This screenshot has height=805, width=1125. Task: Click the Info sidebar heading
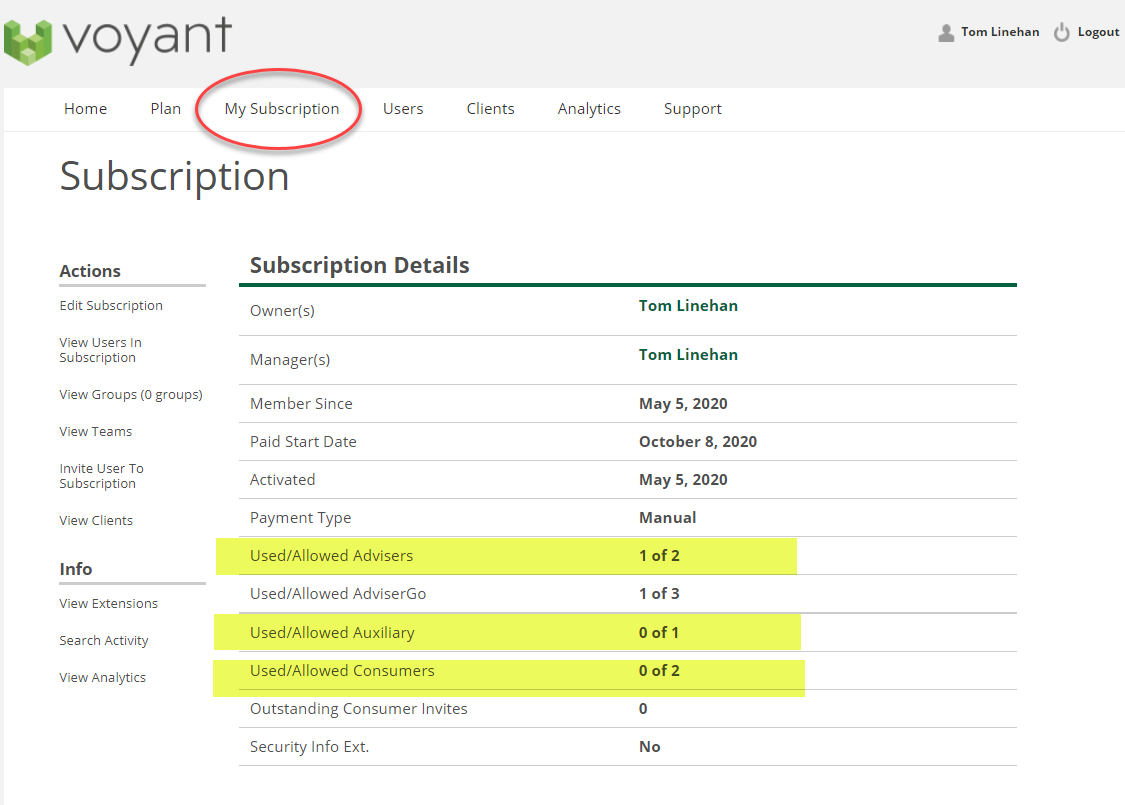(x=75, y=569)
